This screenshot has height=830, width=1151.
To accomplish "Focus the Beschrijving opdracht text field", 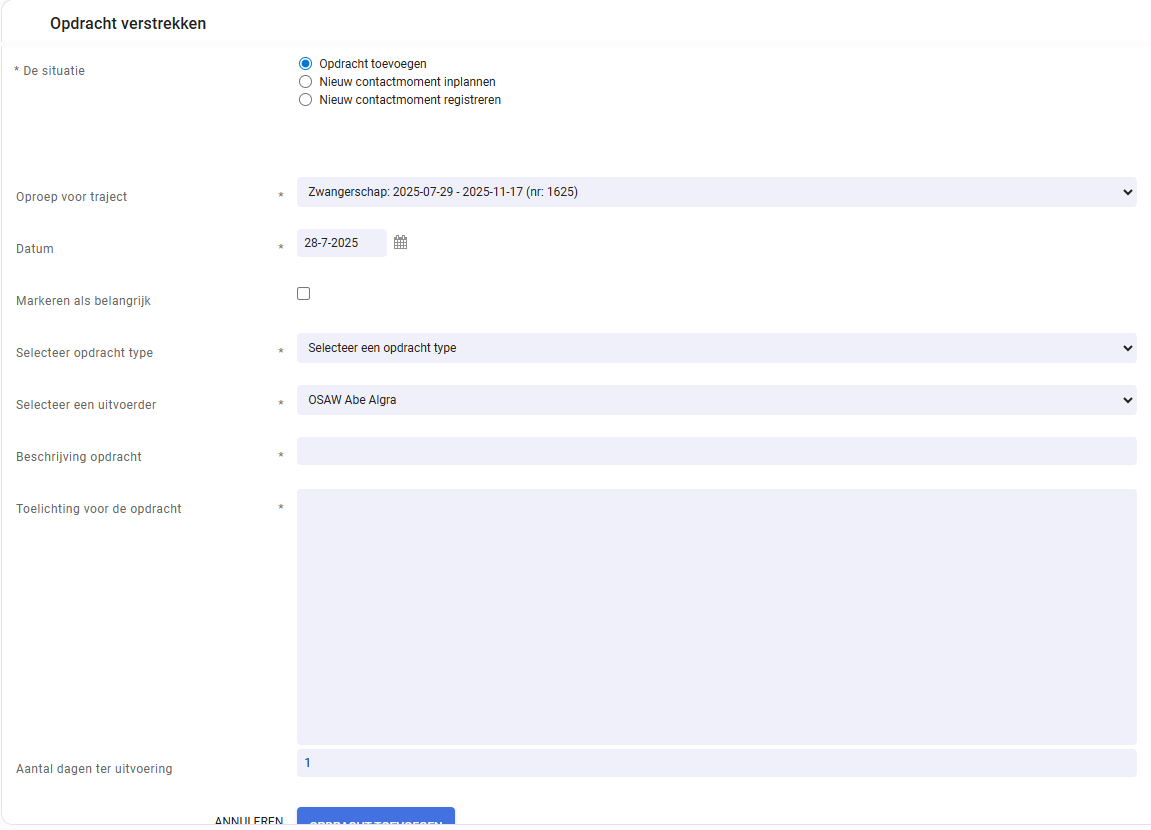I will [716, 451].
